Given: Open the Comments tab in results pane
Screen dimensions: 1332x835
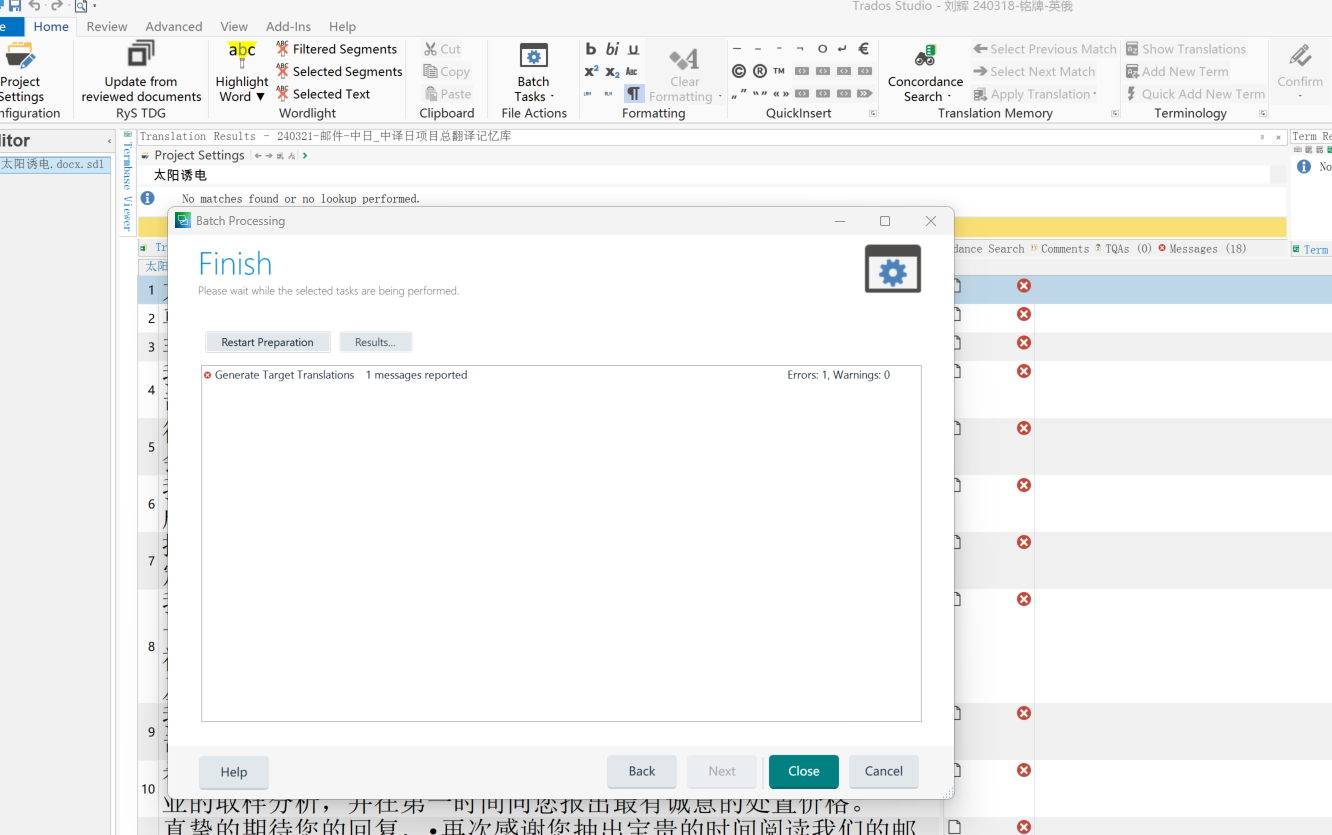Looking at the screenshot, I should tap(1059, 249).
